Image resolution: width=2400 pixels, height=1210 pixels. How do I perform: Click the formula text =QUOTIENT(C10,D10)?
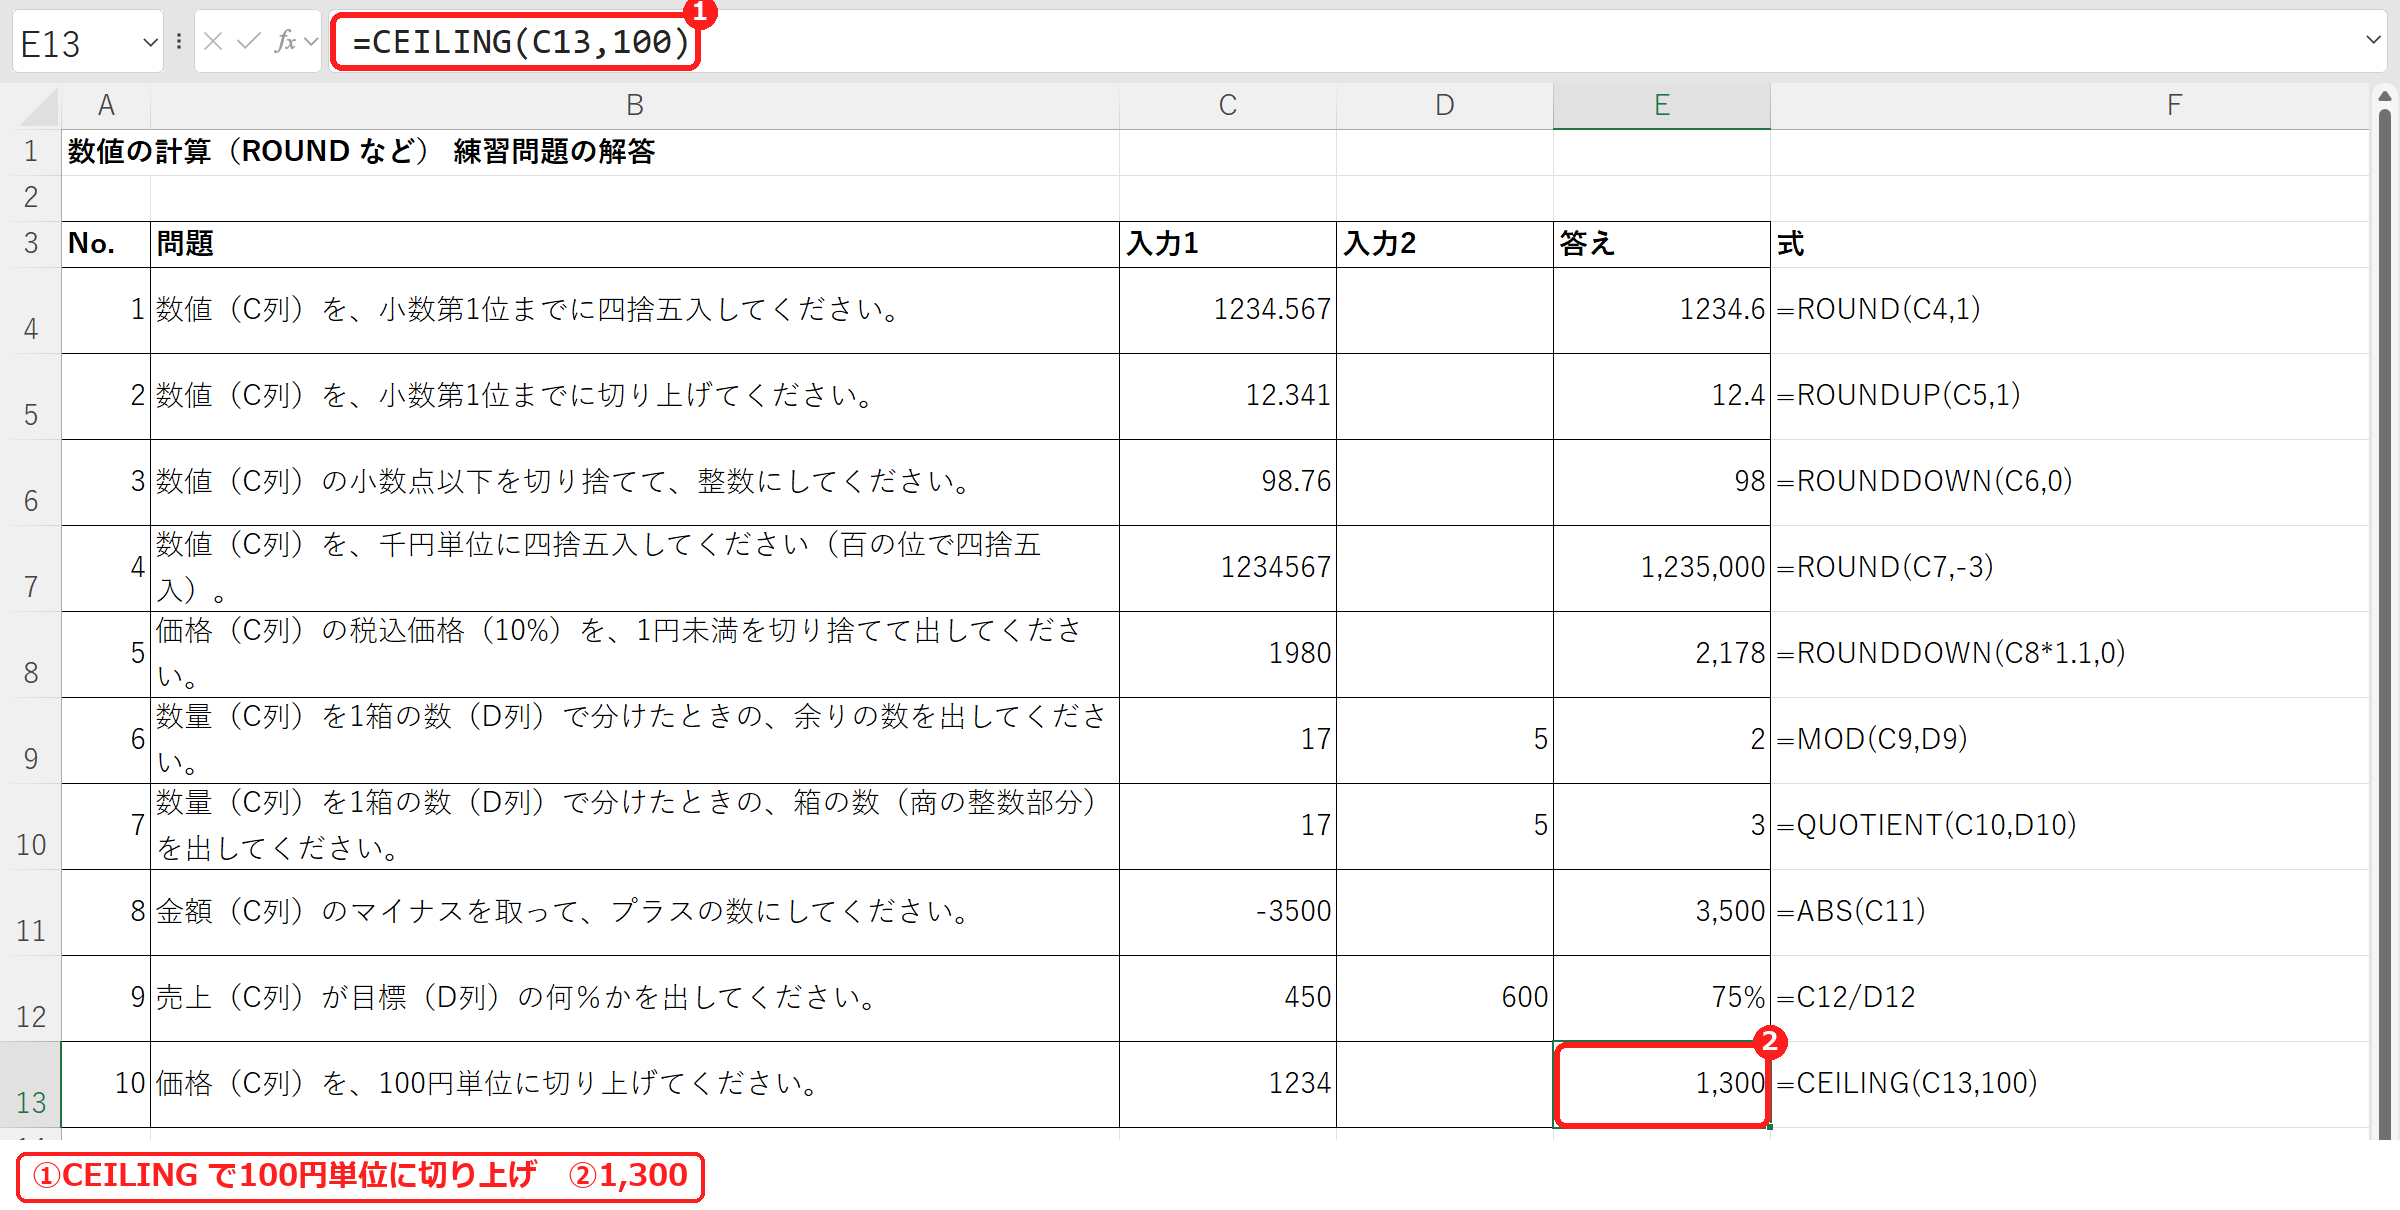pyautogui.click(x=1926, y=825)
